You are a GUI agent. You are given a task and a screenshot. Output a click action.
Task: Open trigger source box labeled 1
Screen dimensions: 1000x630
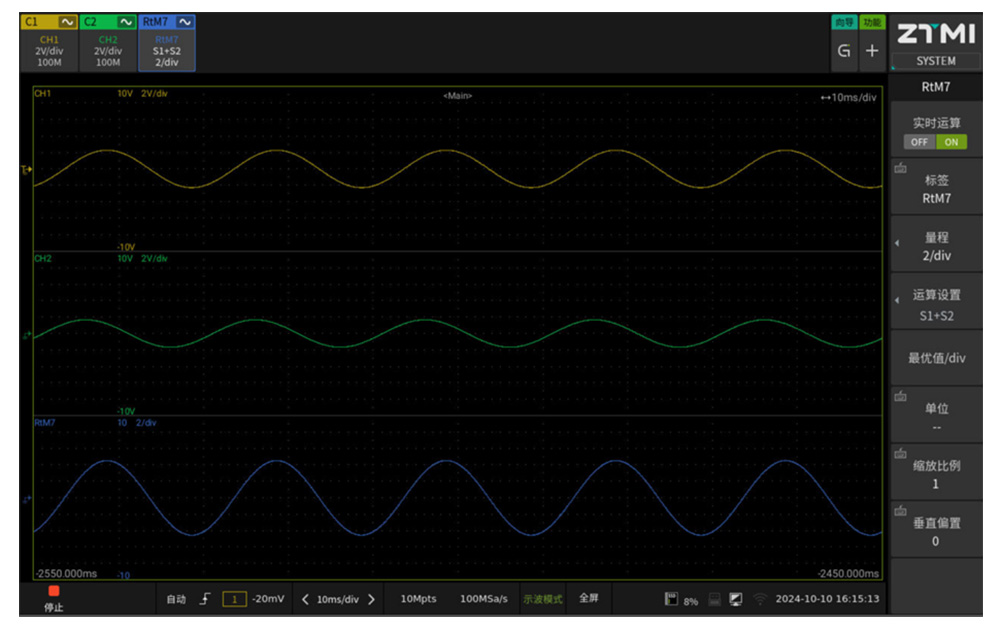[x=234, y=599]
